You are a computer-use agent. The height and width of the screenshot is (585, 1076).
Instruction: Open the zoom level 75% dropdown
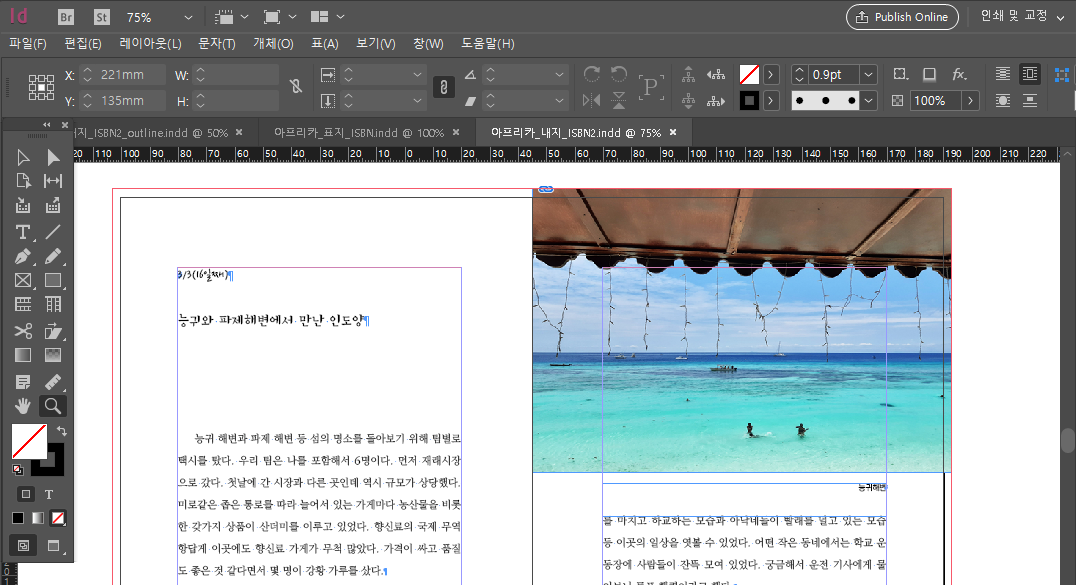[162, 17]
